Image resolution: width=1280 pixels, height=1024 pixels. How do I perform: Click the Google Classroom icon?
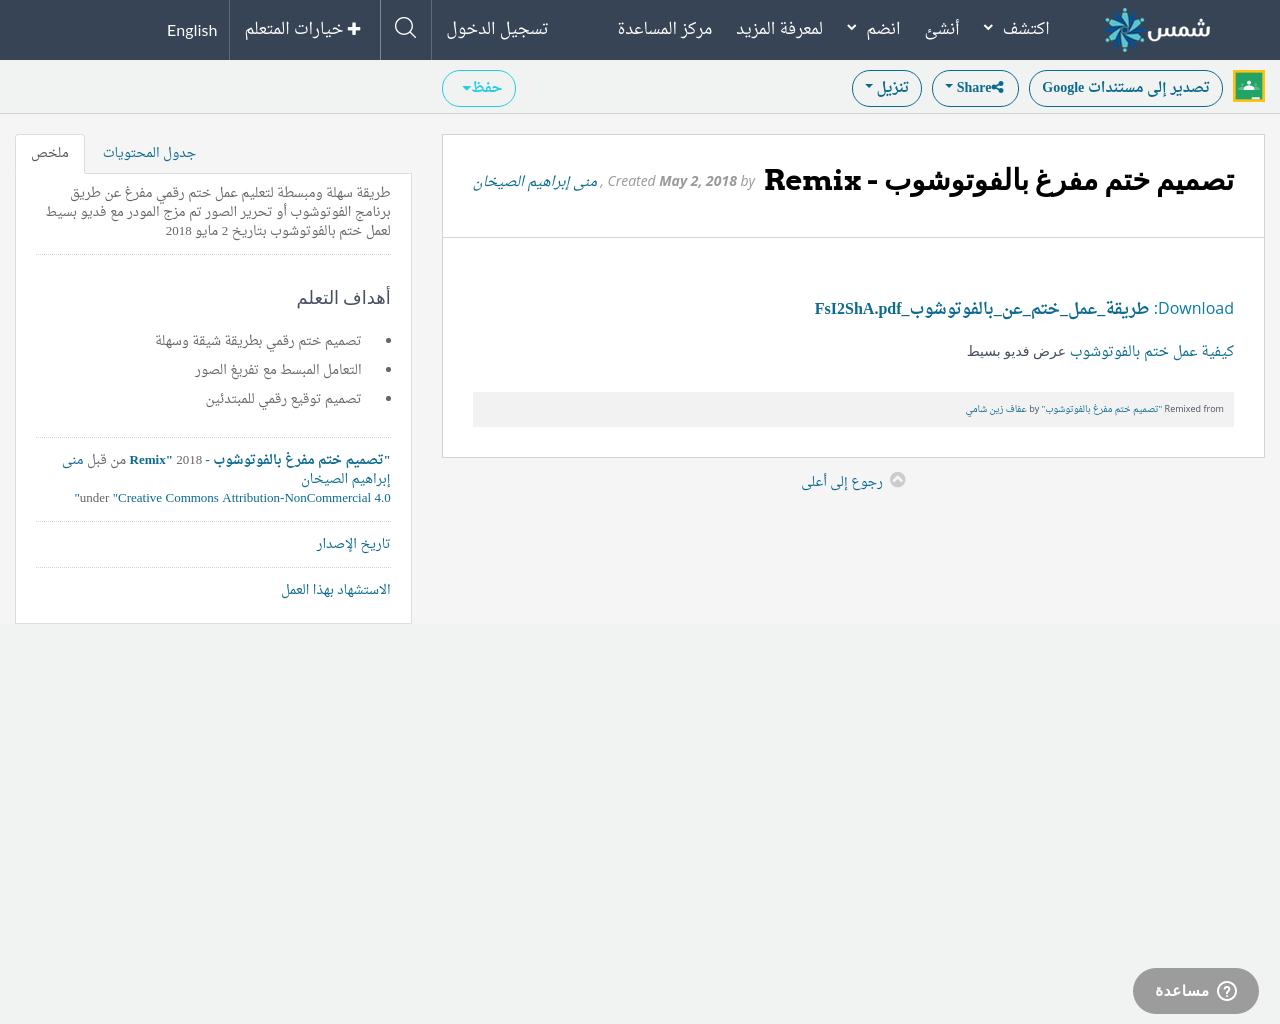pyautogui.click(x=1249, y=87)
